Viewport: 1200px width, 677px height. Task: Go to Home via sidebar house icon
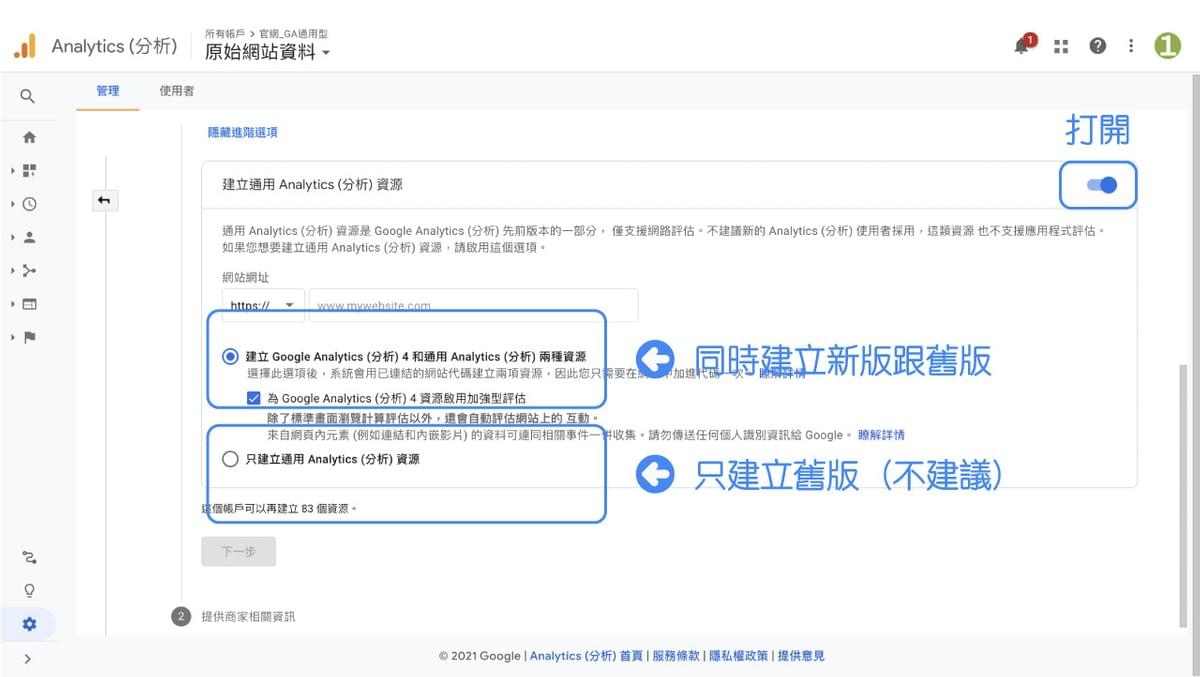(x=29, y=137)
